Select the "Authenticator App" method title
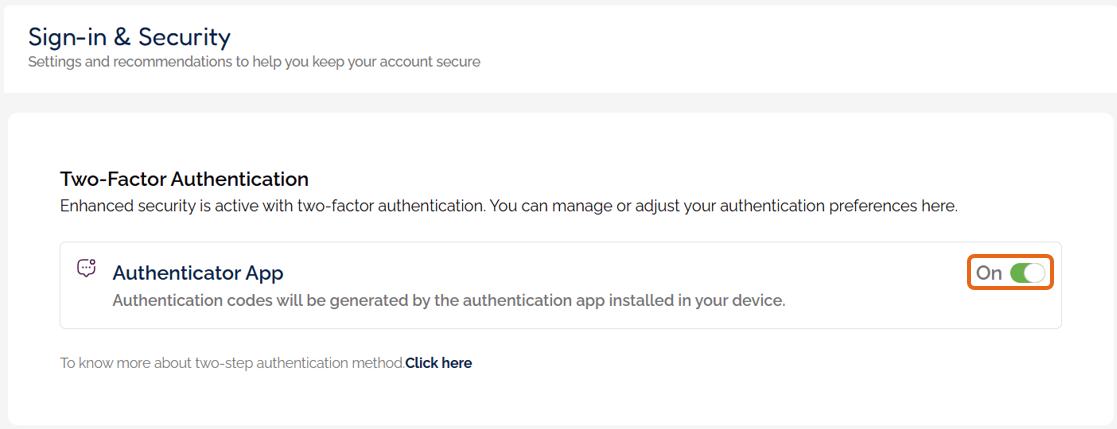Screen dimensions: 1117x429 click(198, 272)
